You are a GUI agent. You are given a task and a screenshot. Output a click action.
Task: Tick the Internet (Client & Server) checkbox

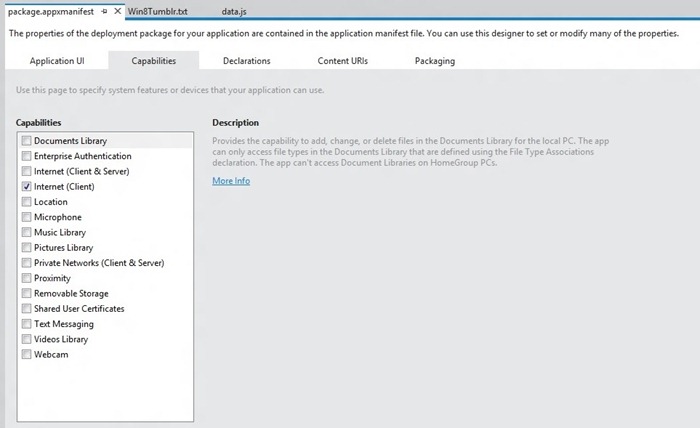tap(26, 171)
